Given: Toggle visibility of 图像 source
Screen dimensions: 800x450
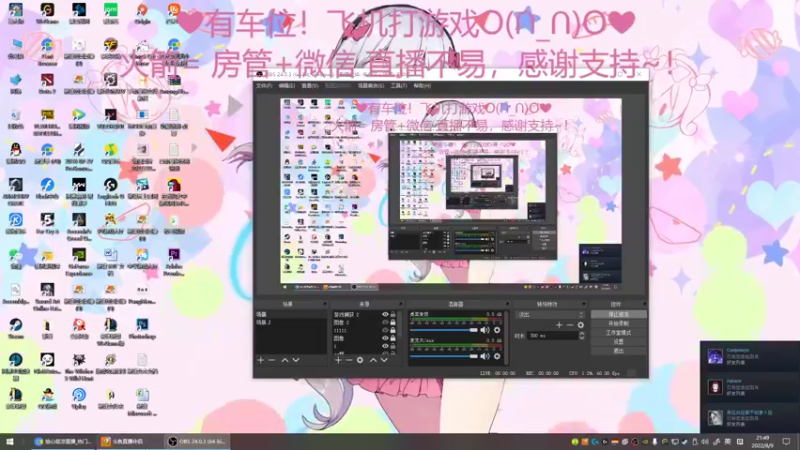Looking at the screenshot, I should tap(385, 338).
